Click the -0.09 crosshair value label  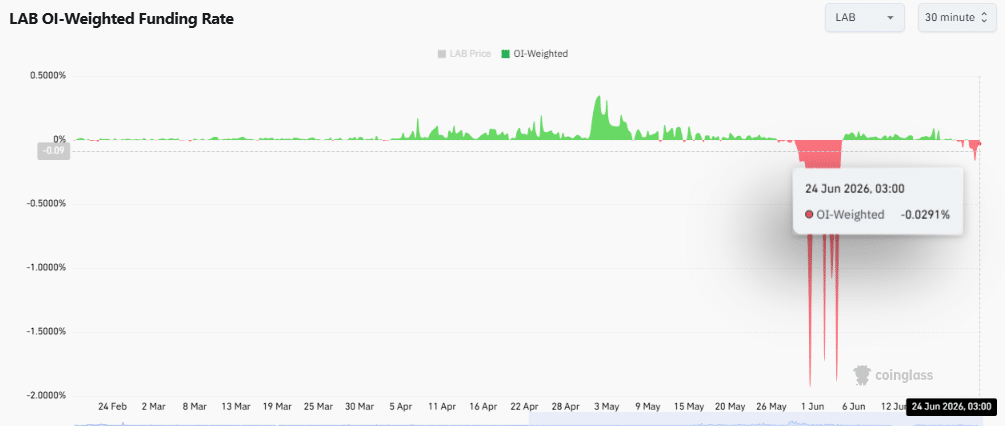(53, 151)
